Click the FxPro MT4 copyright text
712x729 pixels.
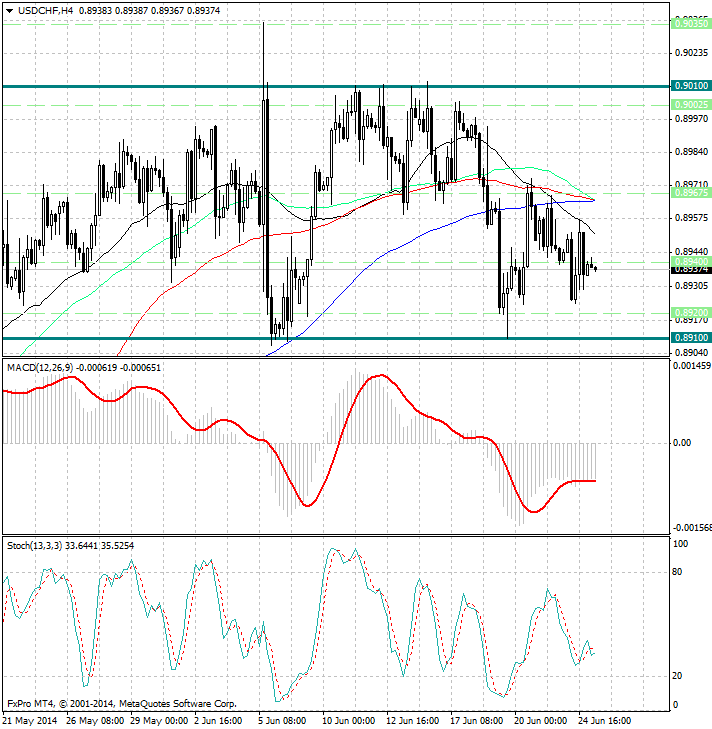[122, 704]
